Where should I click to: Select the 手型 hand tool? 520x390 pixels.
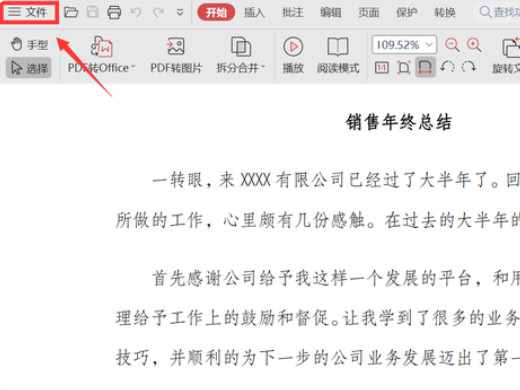click(x=29, y=44)
